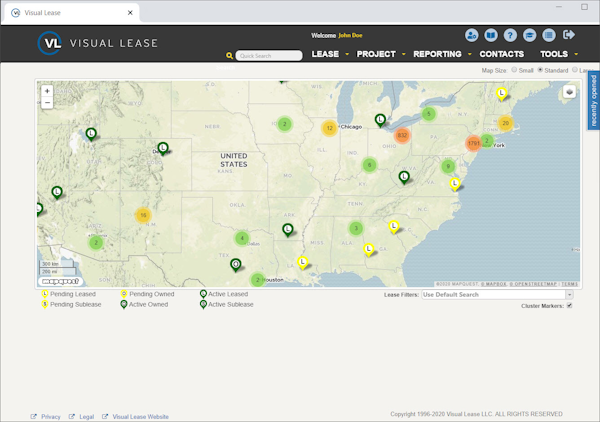Click the yellow magnifier search icon

click(229, 56)
